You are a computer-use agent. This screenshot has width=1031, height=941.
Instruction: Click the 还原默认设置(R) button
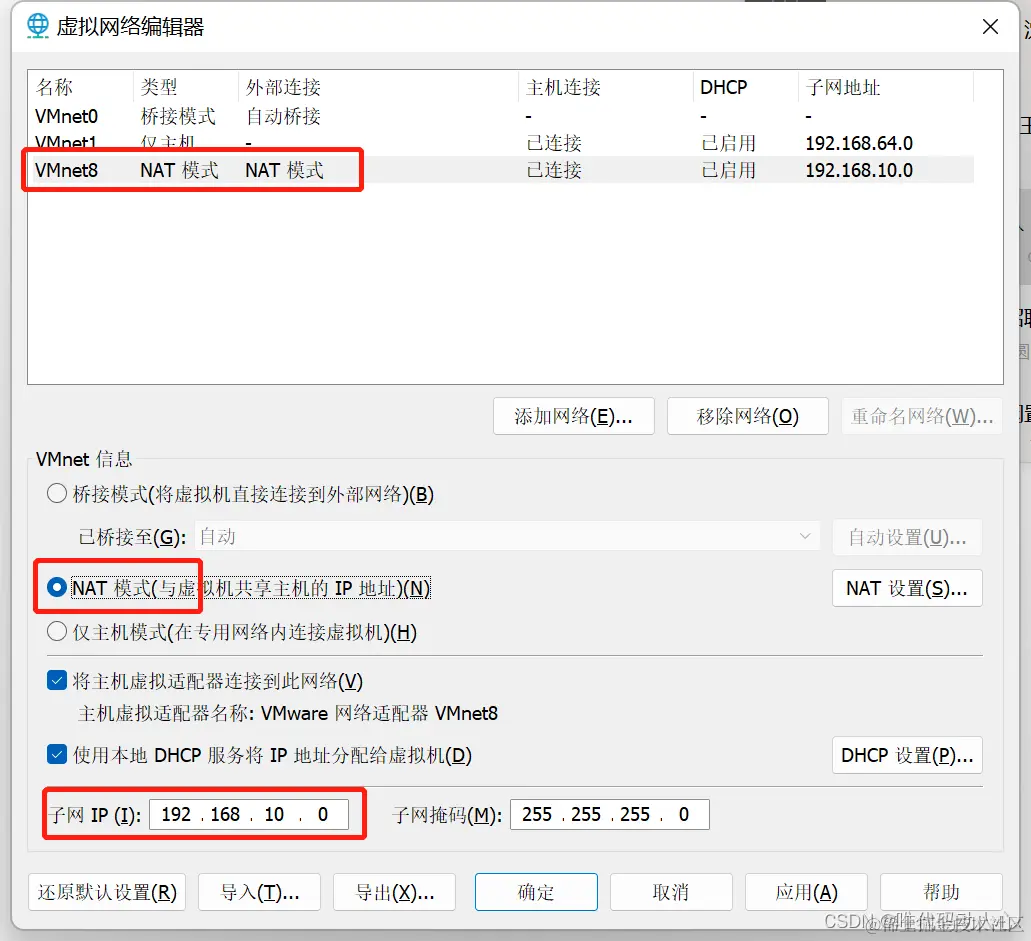pos(107,892)
